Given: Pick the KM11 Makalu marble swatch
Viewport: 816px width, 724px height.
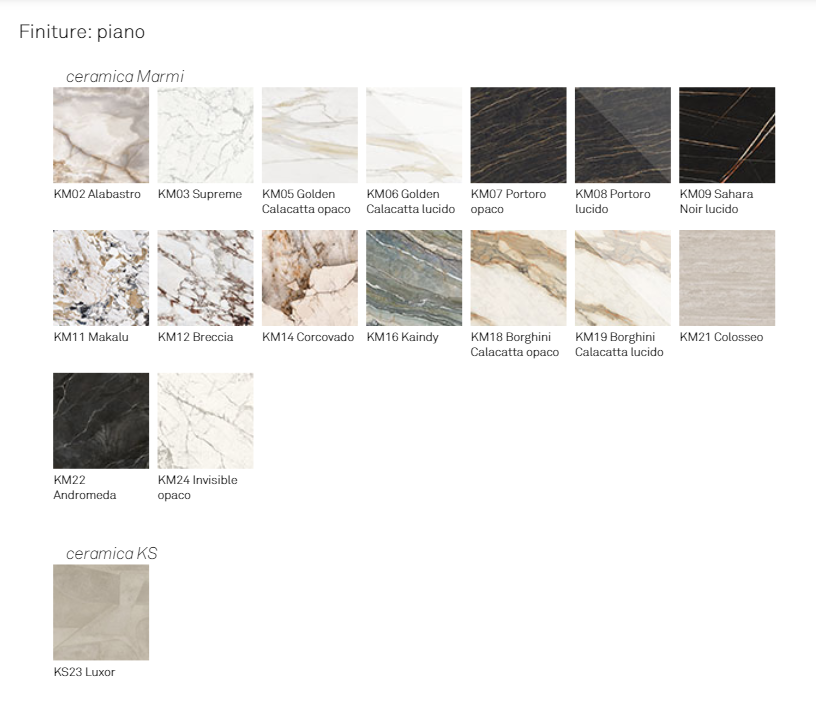Looking at the screenshot, I should pos(101,278).
